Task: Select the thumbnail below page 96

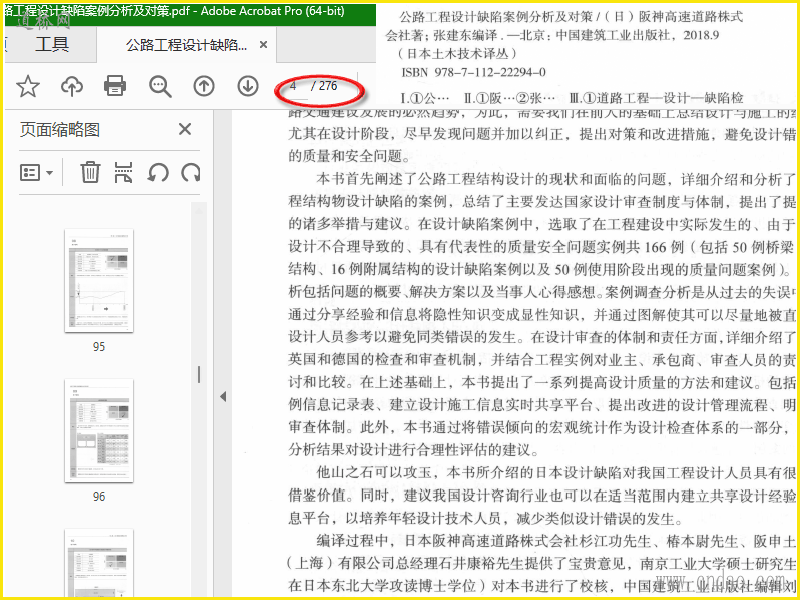Action: 99,563
